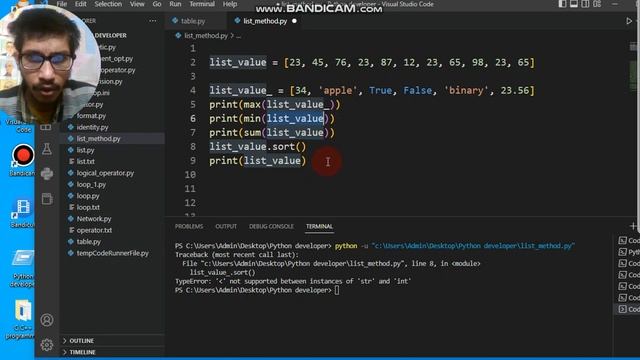The height and width of the screenshot is (360, 640).
Task: Open operator.txt in the file tree
Action: pos(94,230)
